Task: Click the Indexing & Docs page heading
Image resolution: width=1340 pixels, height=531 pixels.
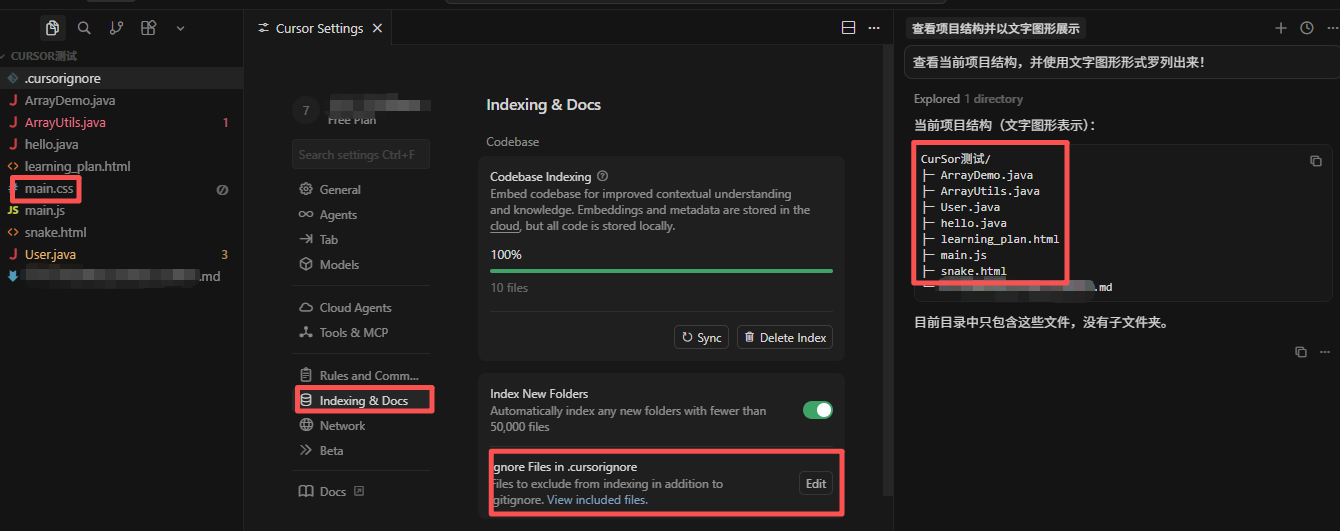Action: point(543,104)
